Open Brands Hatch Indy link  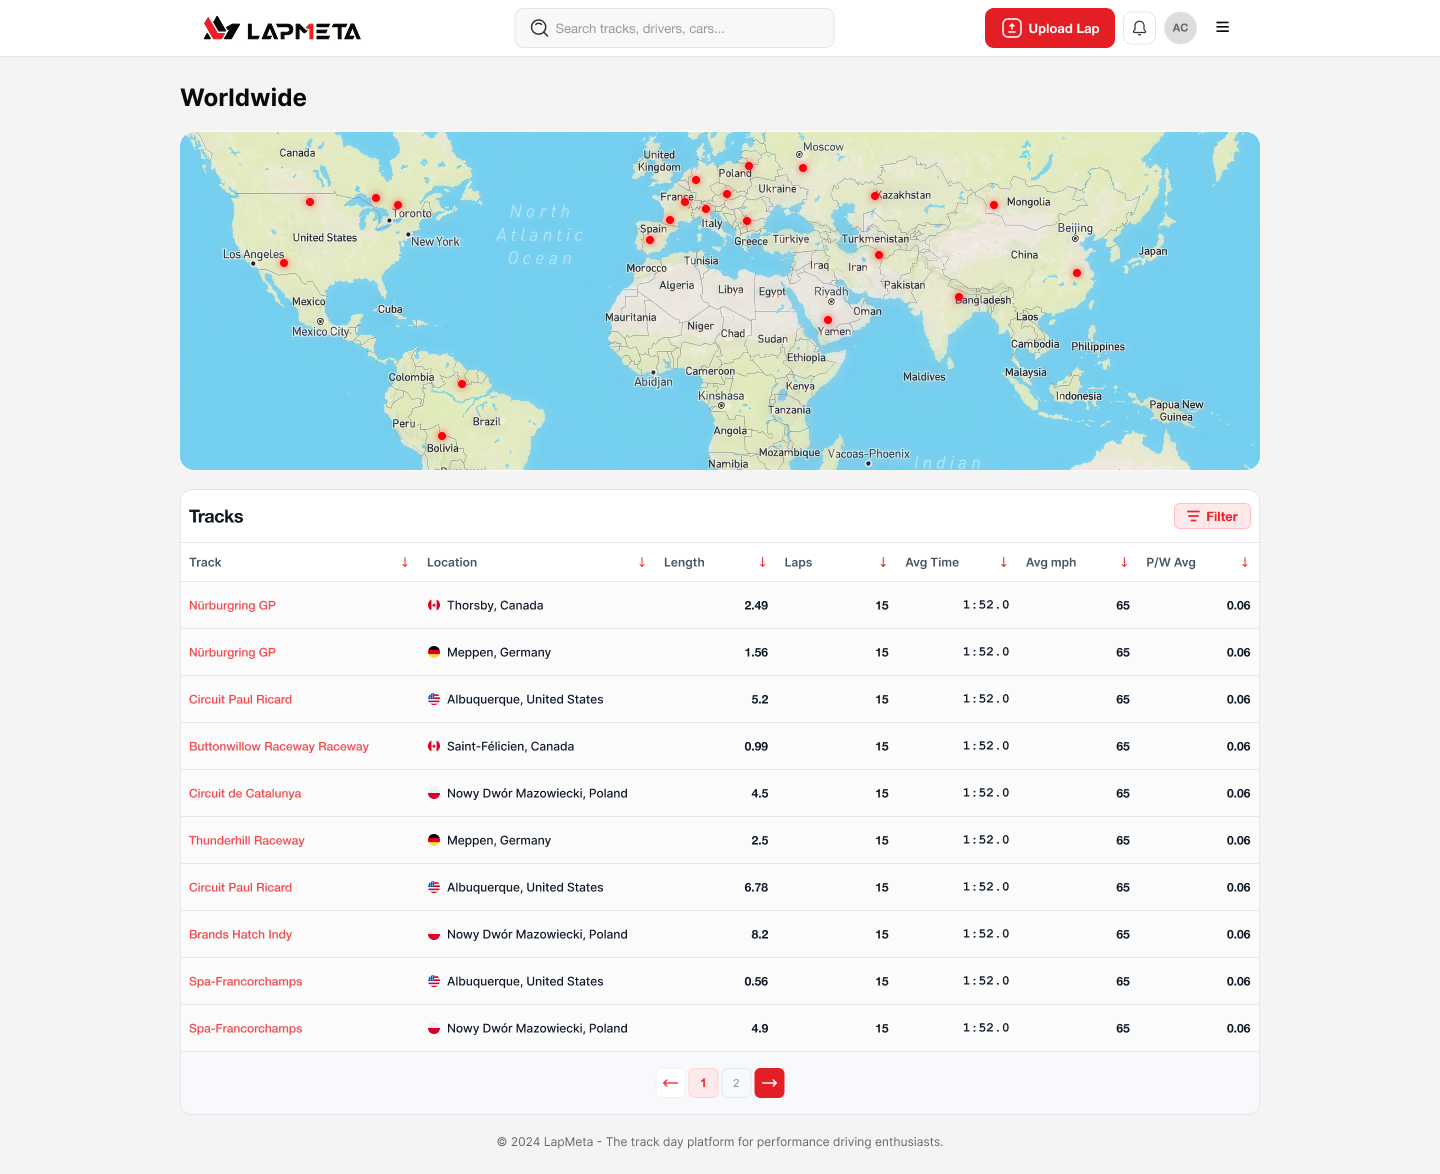click(240, 934)
